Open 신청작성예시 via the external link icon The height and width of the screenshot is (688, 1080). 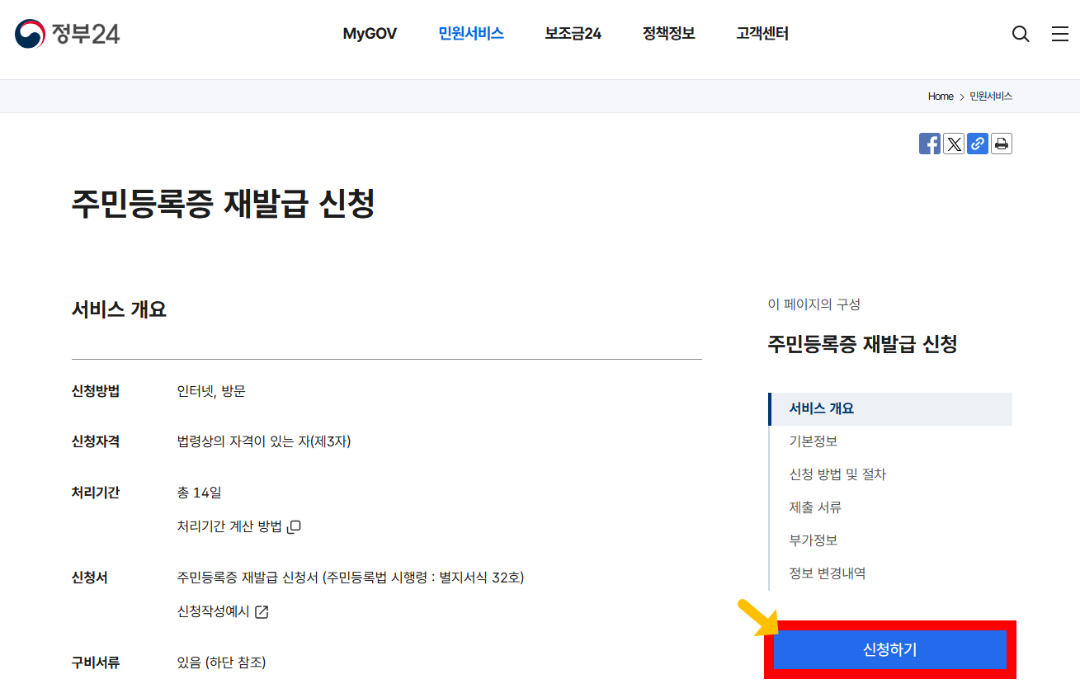click(x=260, y=611)
